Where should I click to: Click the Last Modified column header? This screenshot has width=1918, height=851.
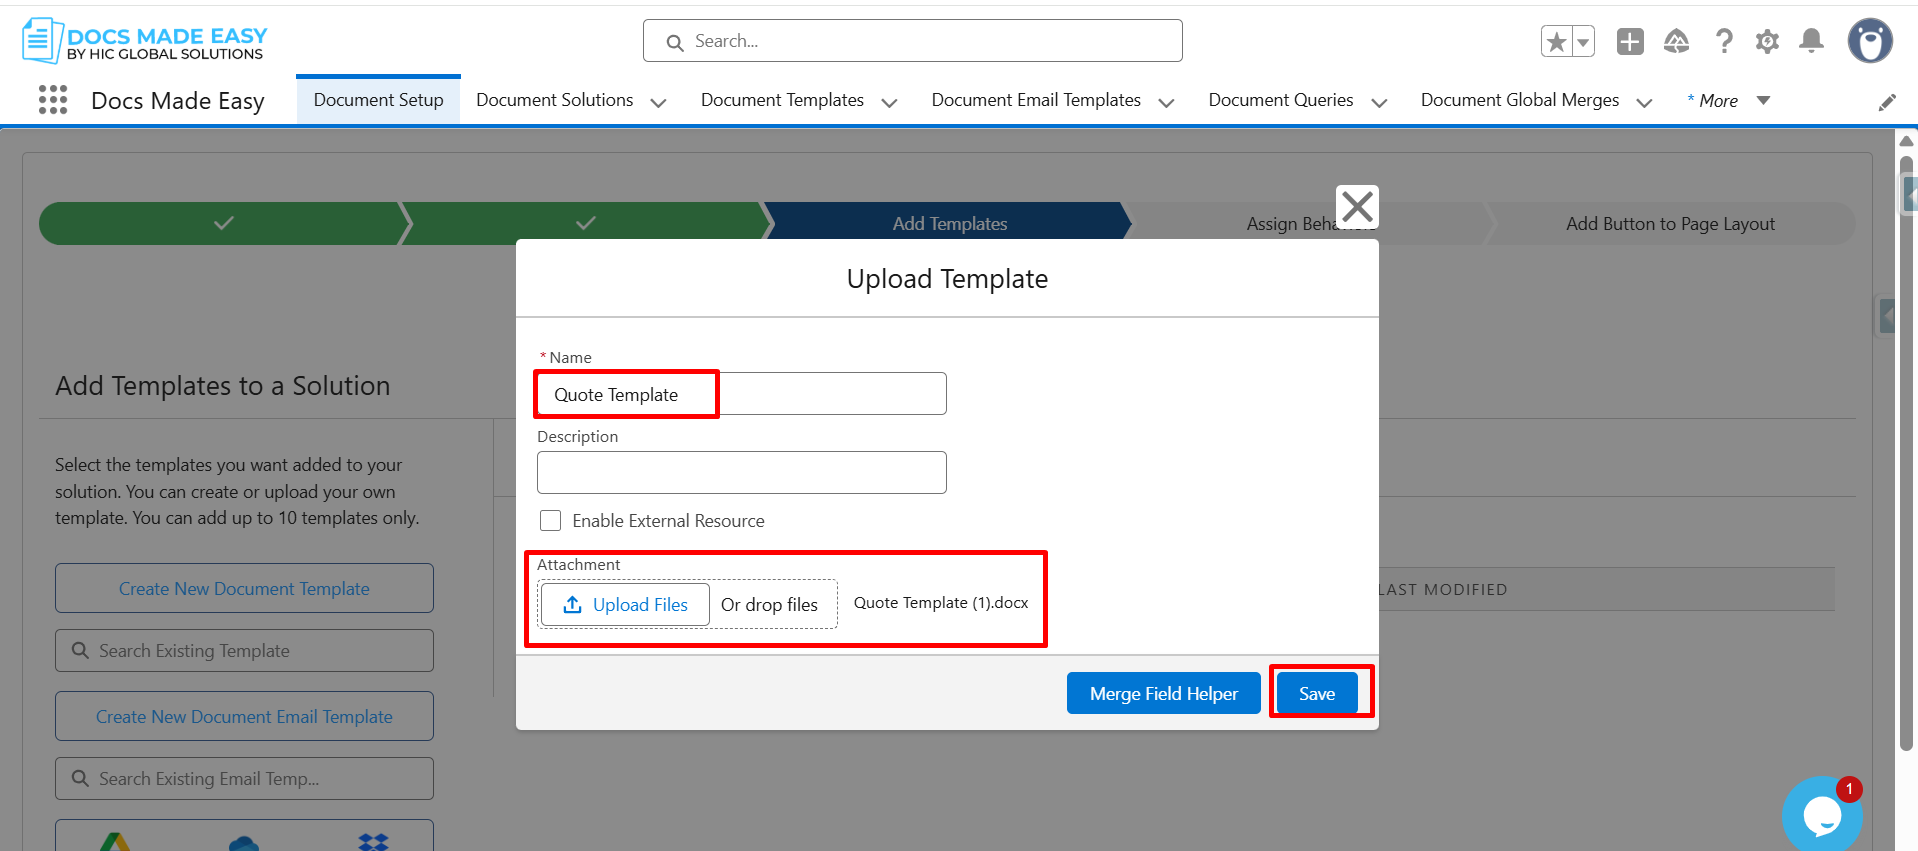coord(1443,590)
